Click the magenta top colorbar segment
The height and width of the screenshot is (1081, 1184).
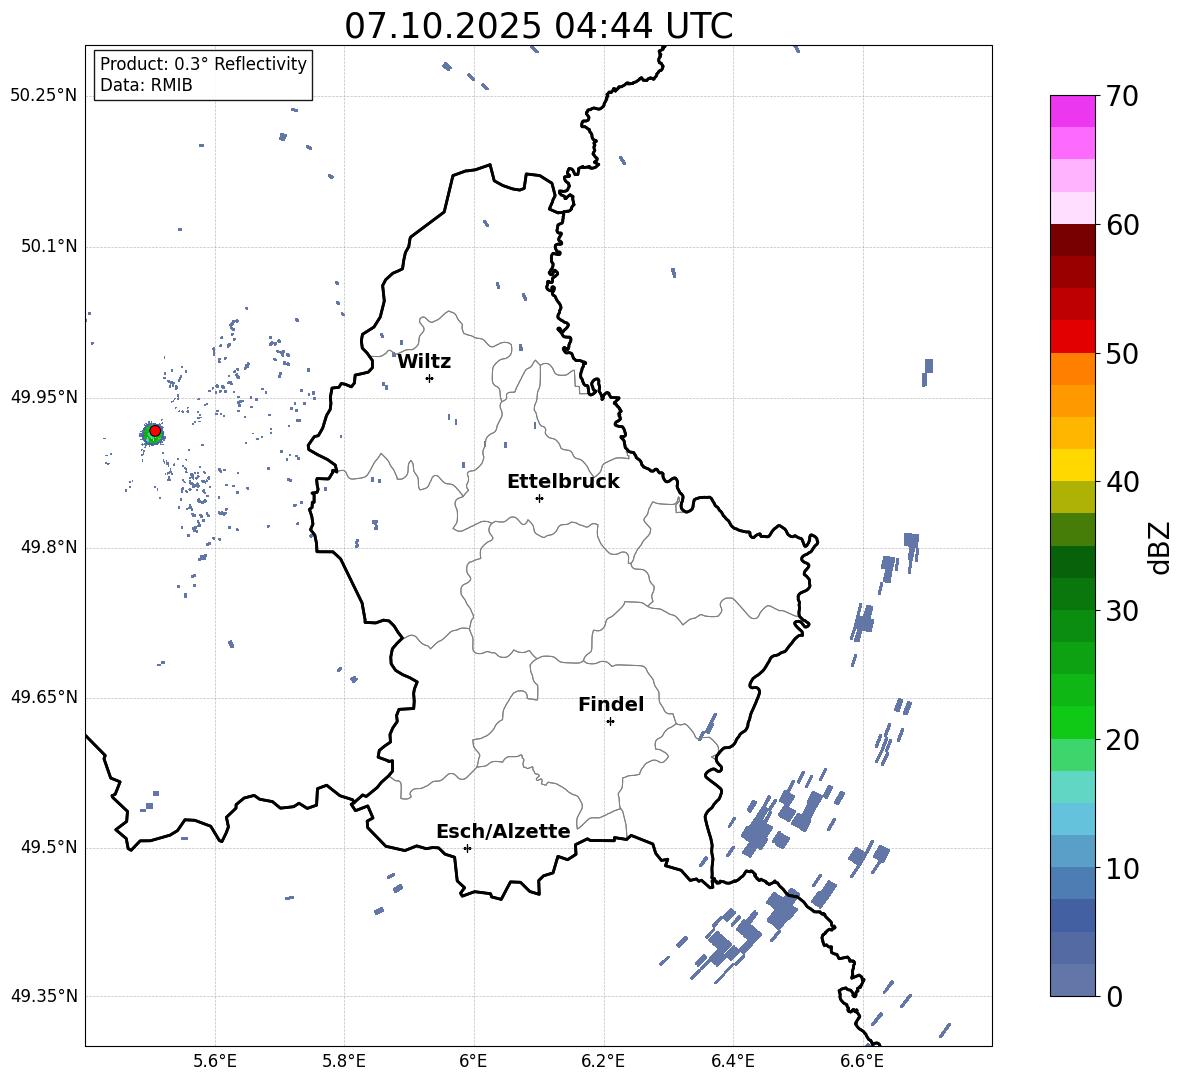point(1073,111)
